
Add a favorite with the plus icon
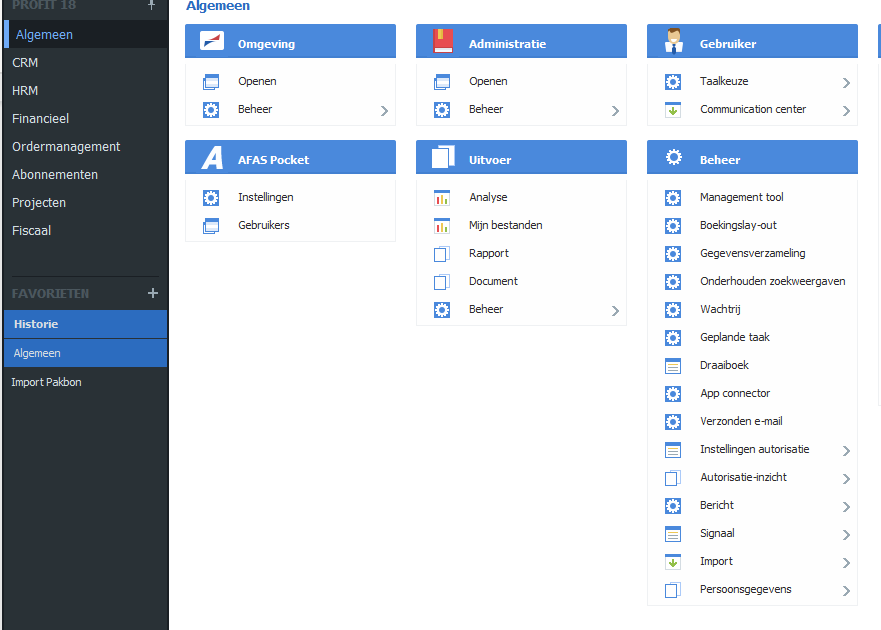point(153,294)
